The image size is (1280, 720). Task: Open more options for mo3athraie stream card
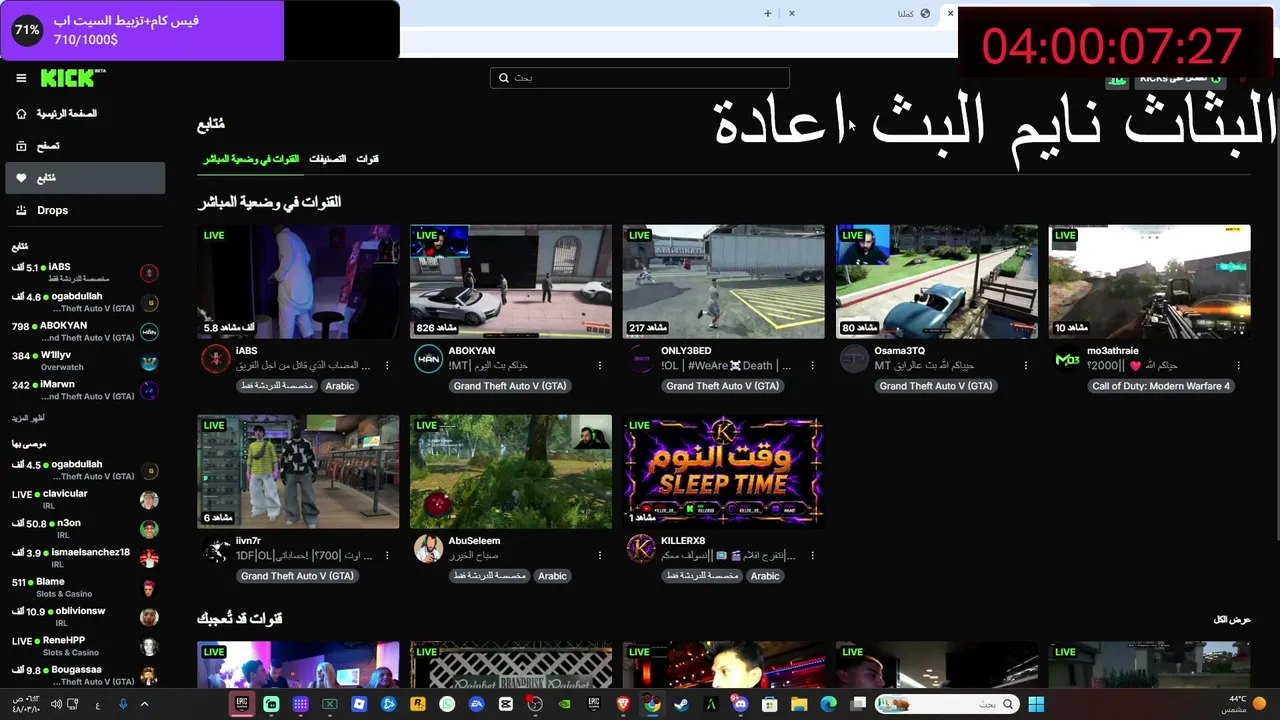1239,366
